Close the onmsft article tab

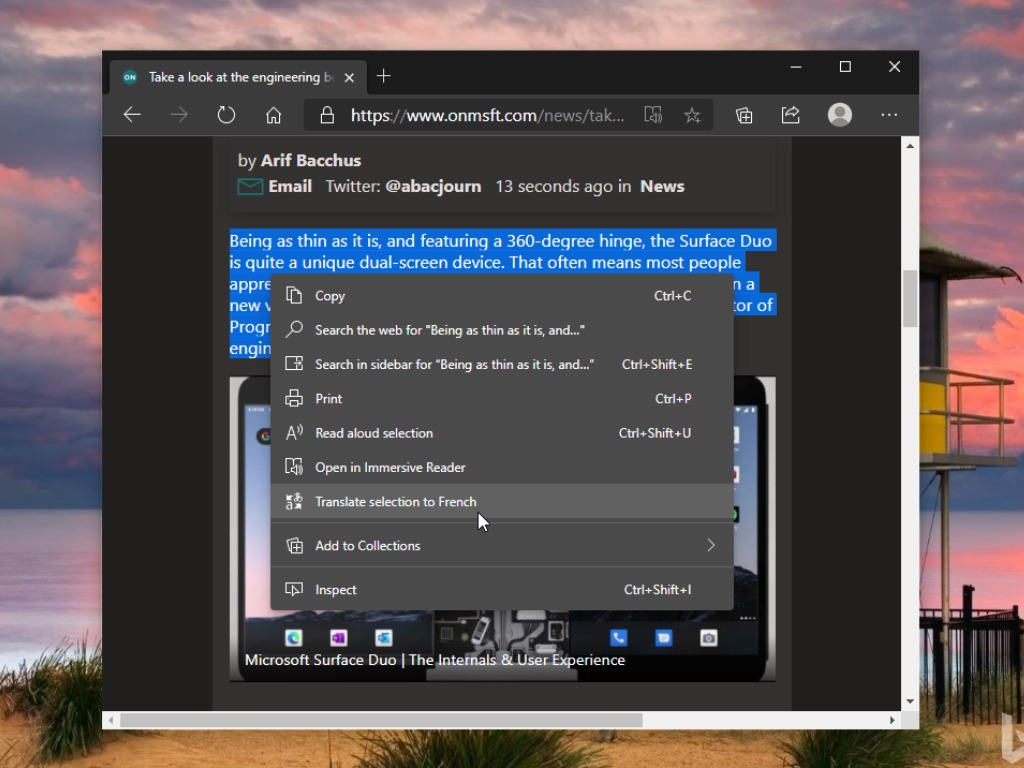pyautogui.click(x=349, y=78)
